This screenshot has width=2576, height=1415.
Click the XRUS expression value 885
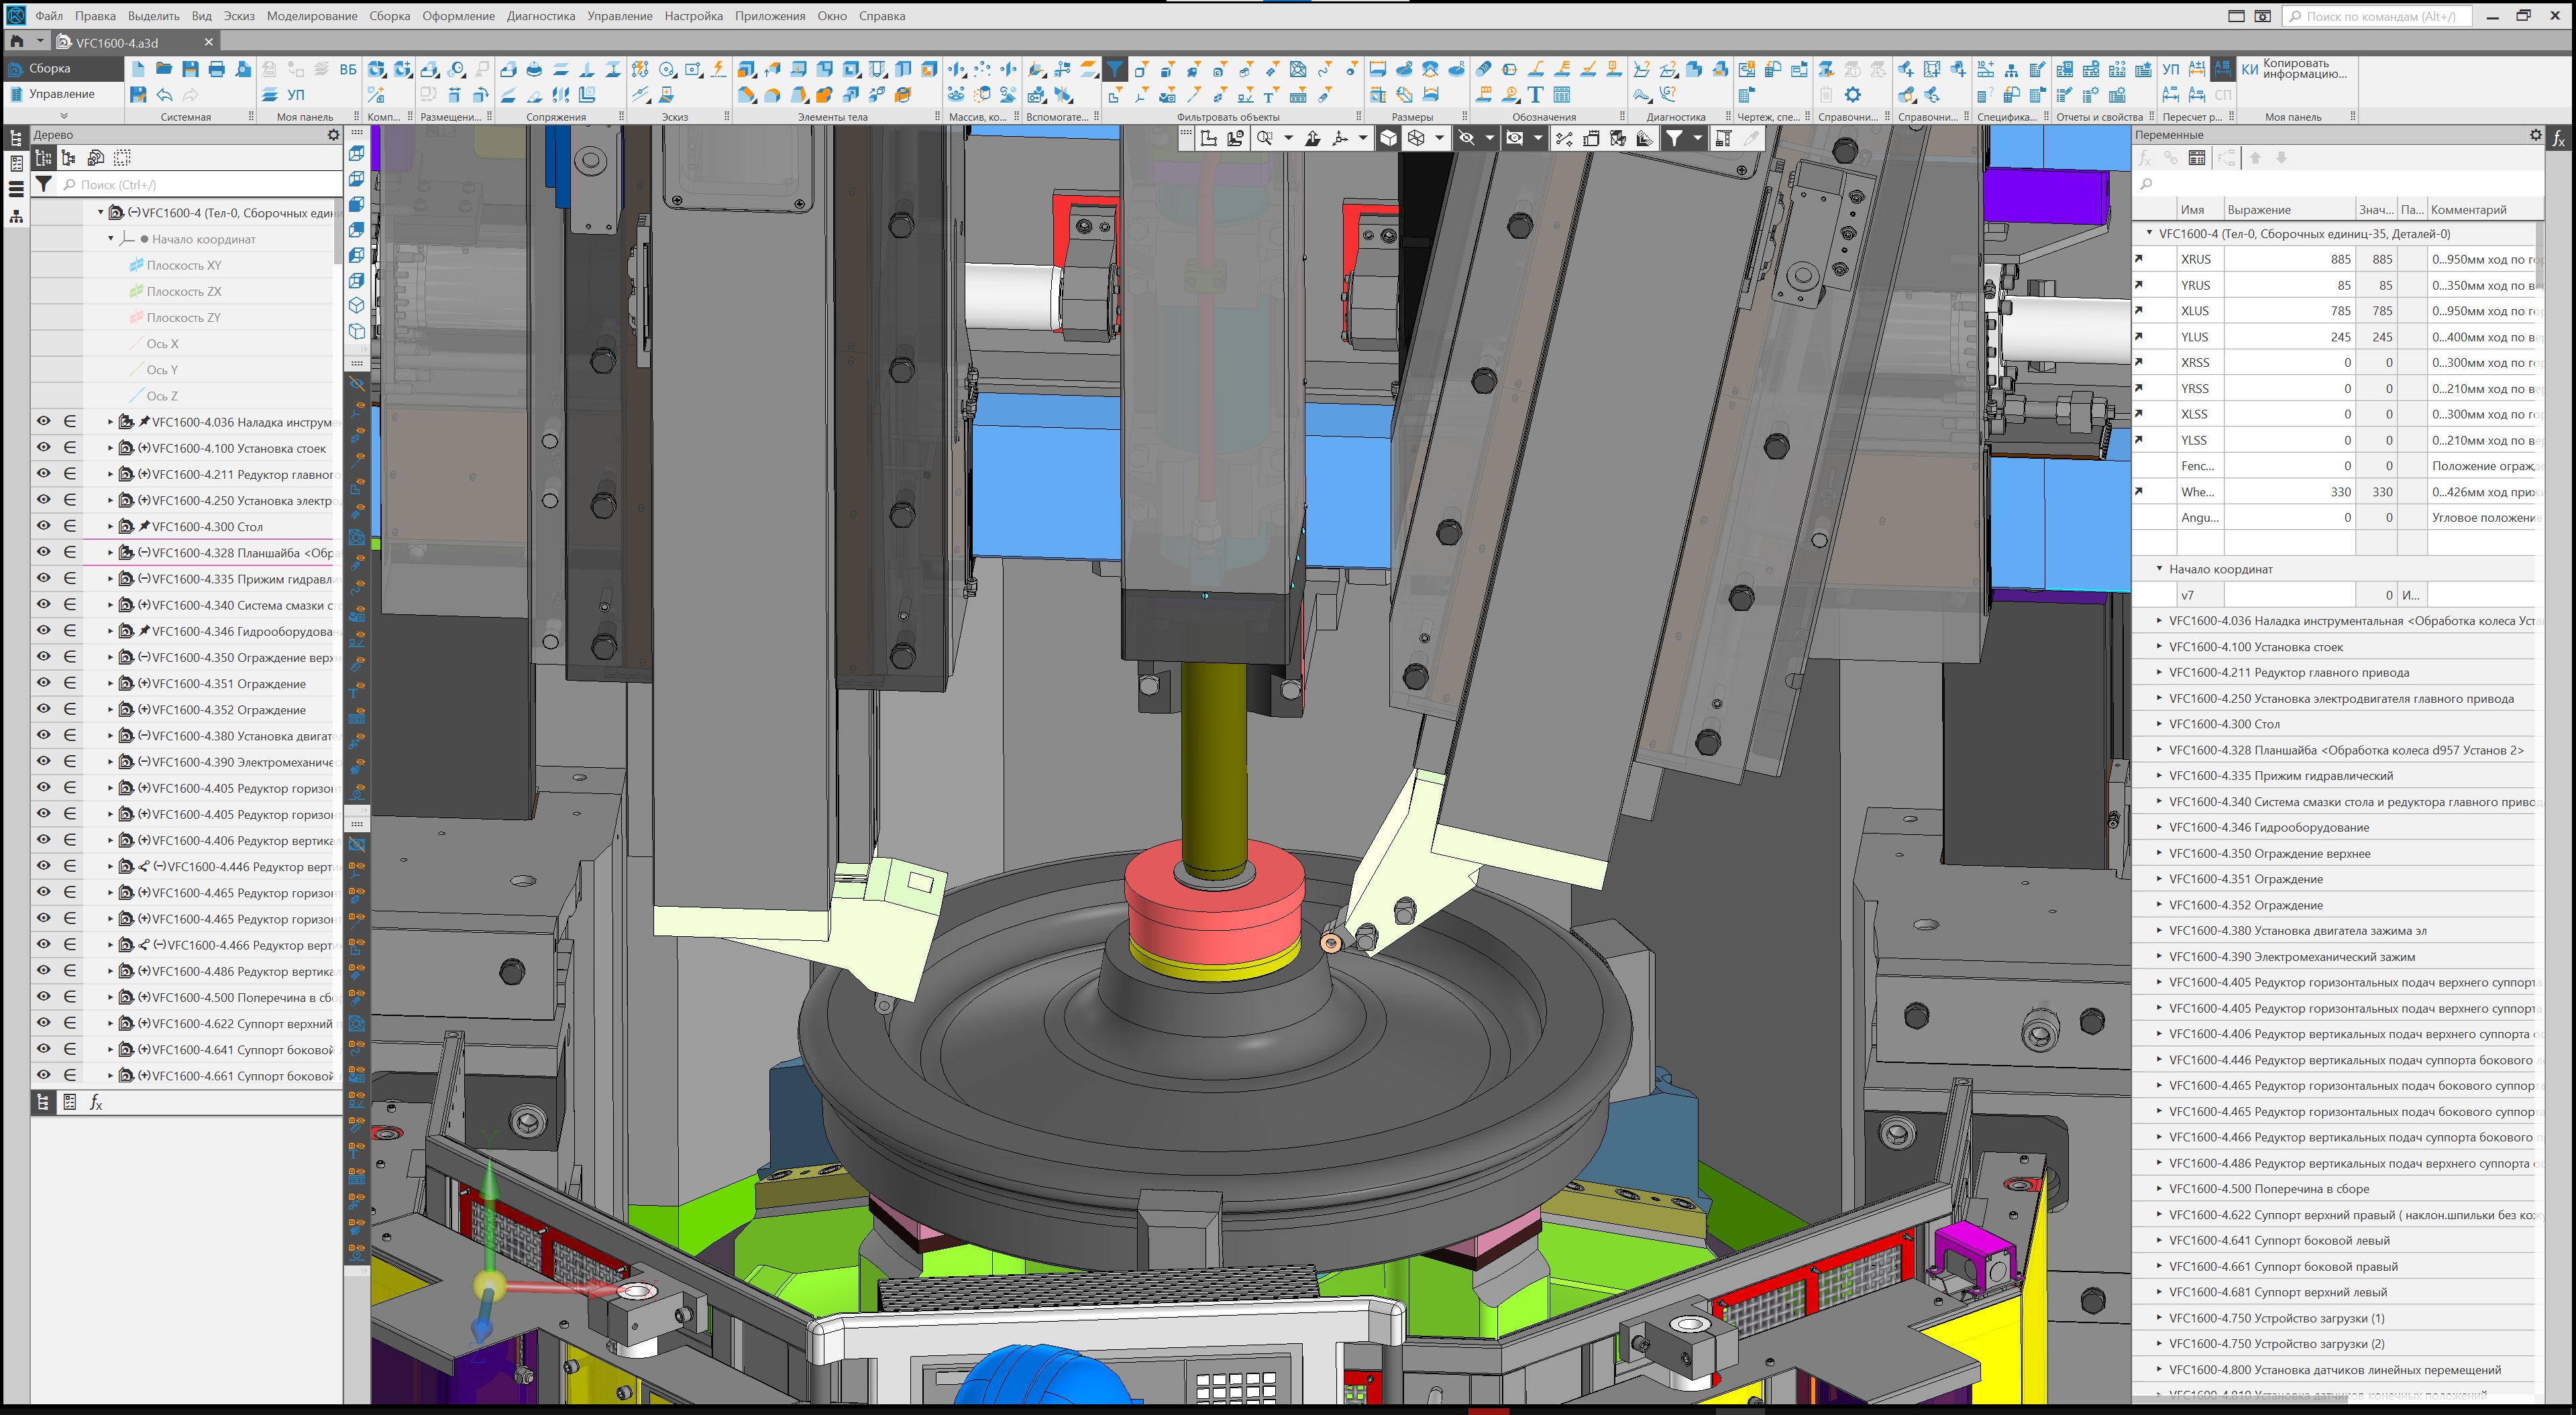tap(2340, 259)
